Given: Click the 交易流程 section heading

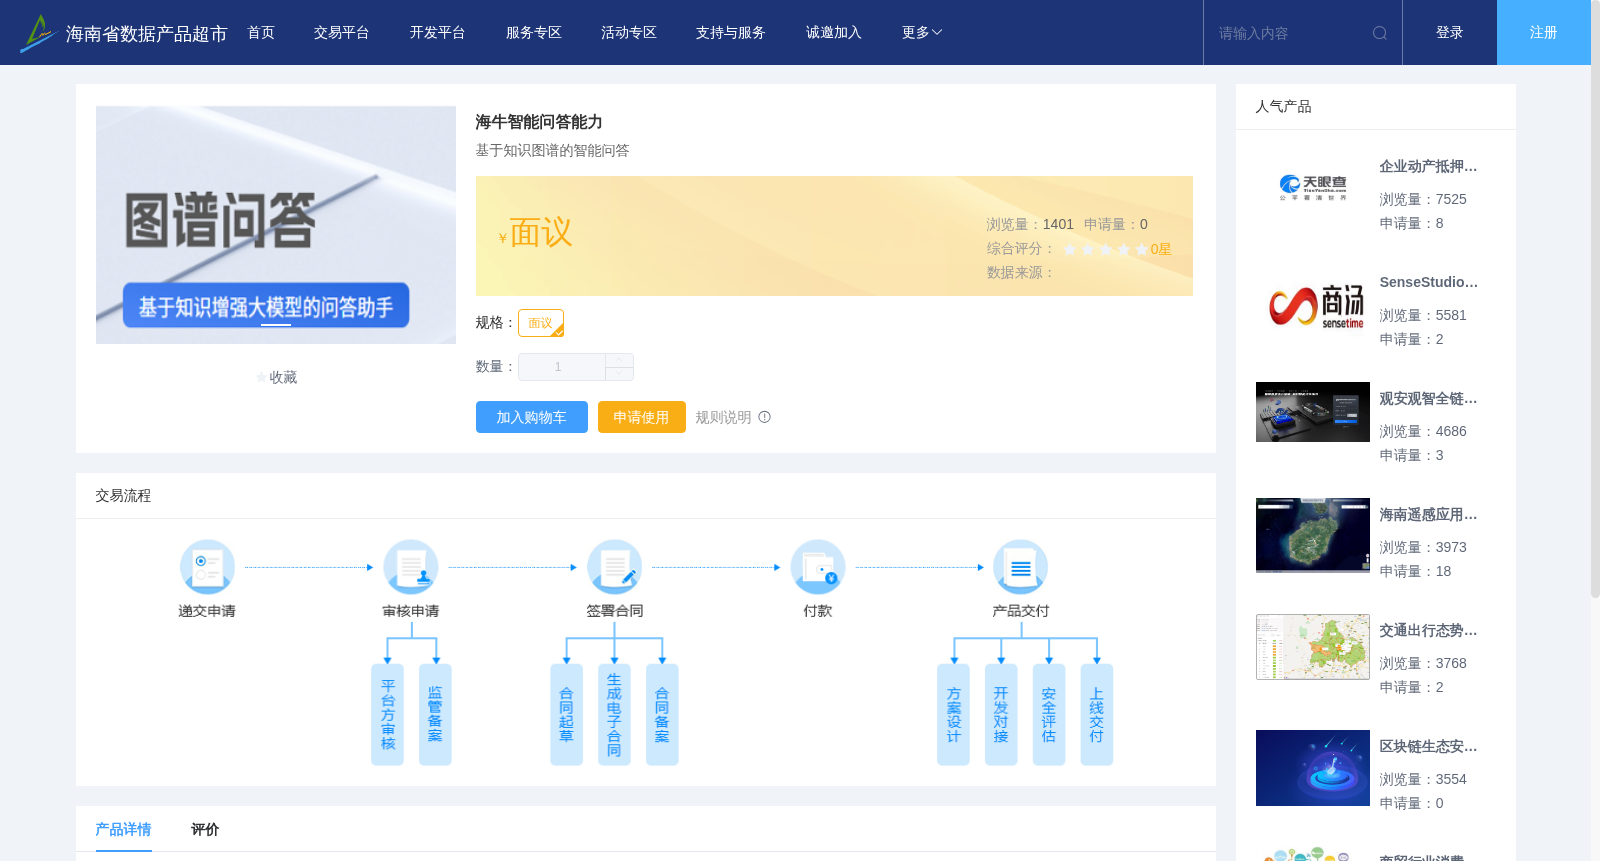Looking at the screenshot, I should [x=123, y=495].
